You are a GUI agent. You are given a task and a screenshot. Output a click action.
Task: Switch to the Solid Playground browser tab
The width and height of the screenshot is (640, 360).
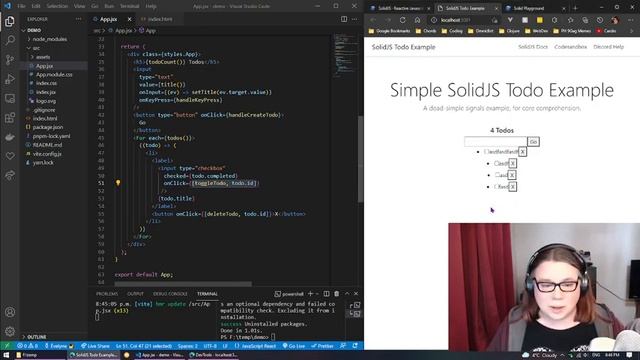click(x=529, y=8)
